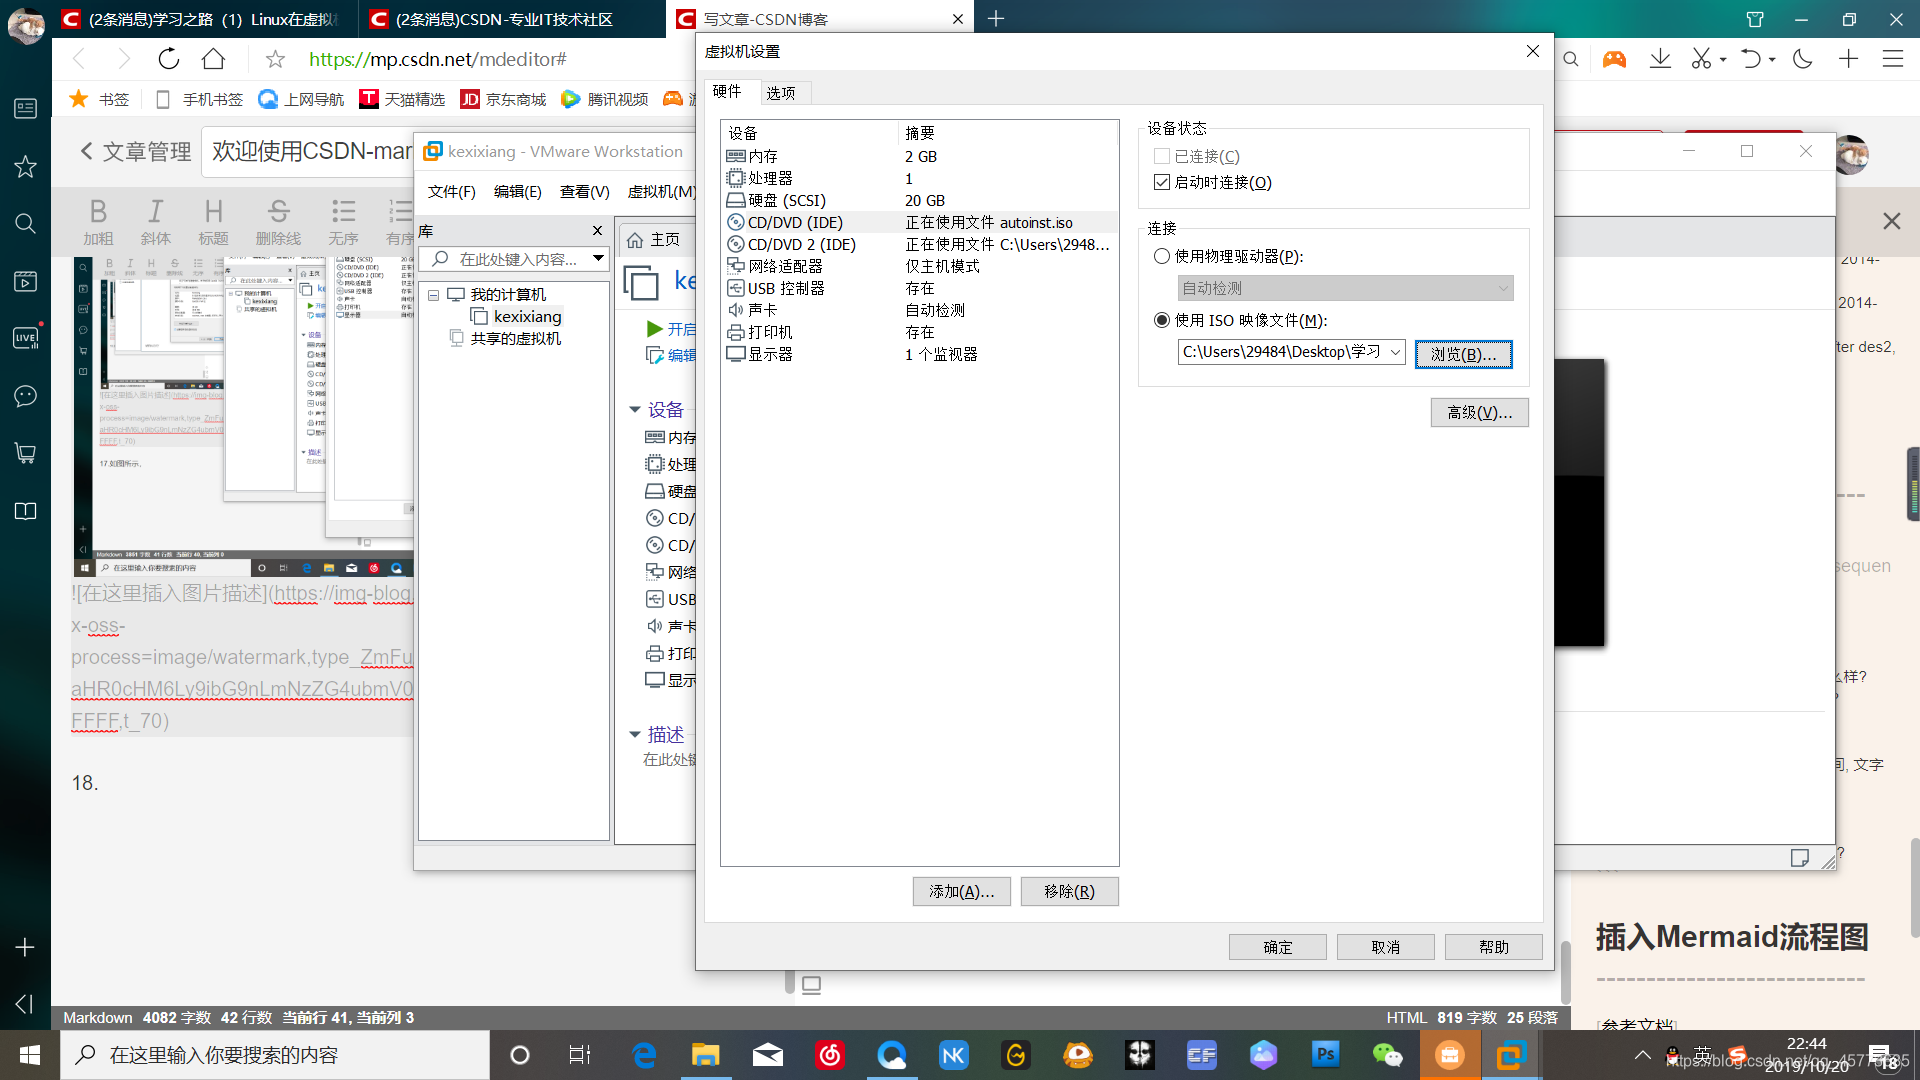Click the 确定 button
The width and height of the screenshot is (1920, 1080).
pos(1277,947)
